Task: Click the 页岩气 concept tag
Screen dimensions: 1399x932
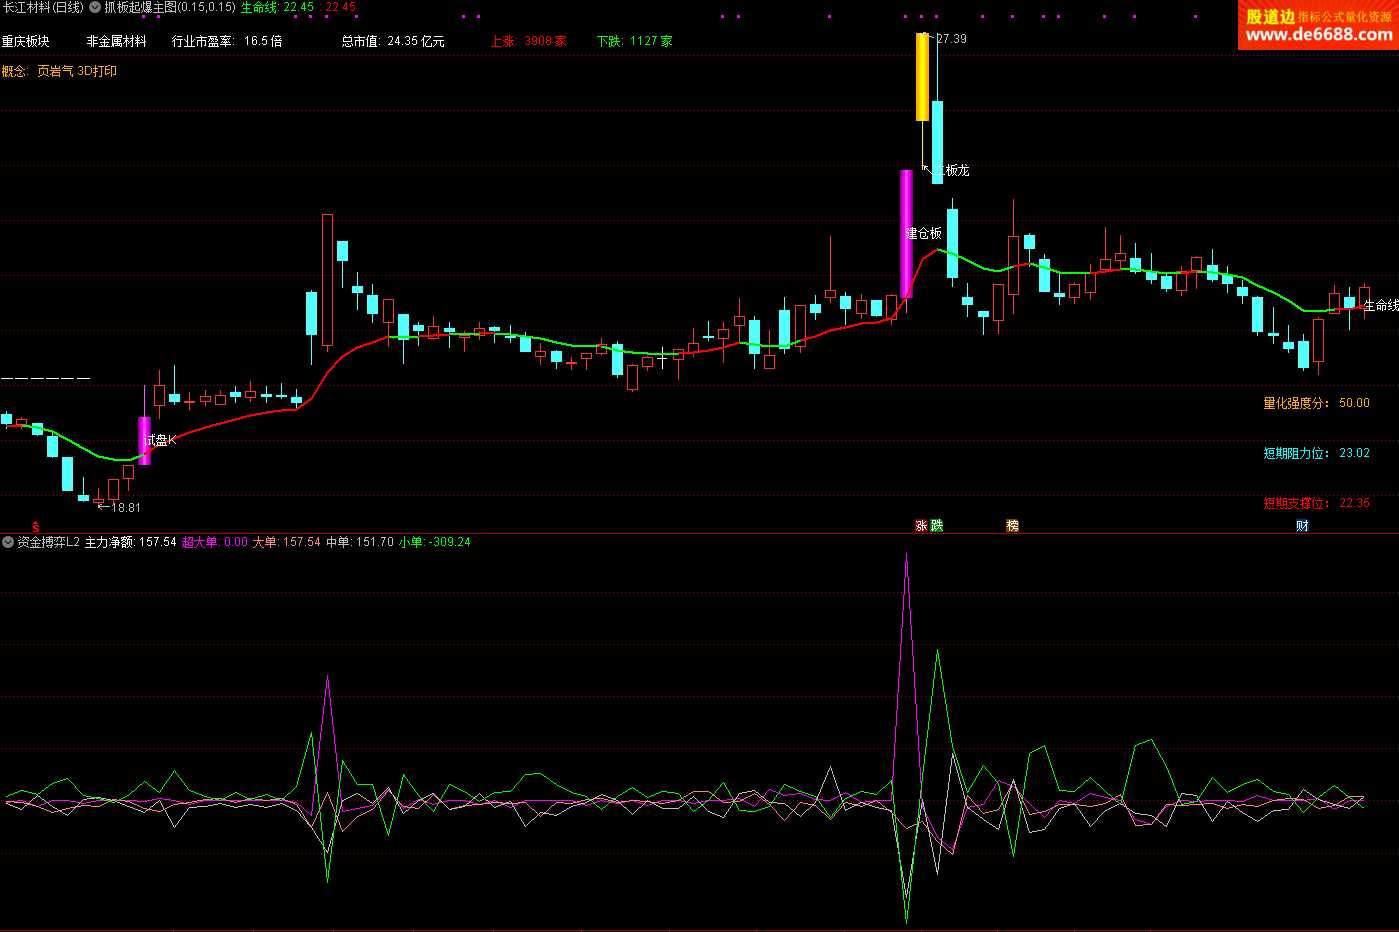Action: tap(55, 71)
